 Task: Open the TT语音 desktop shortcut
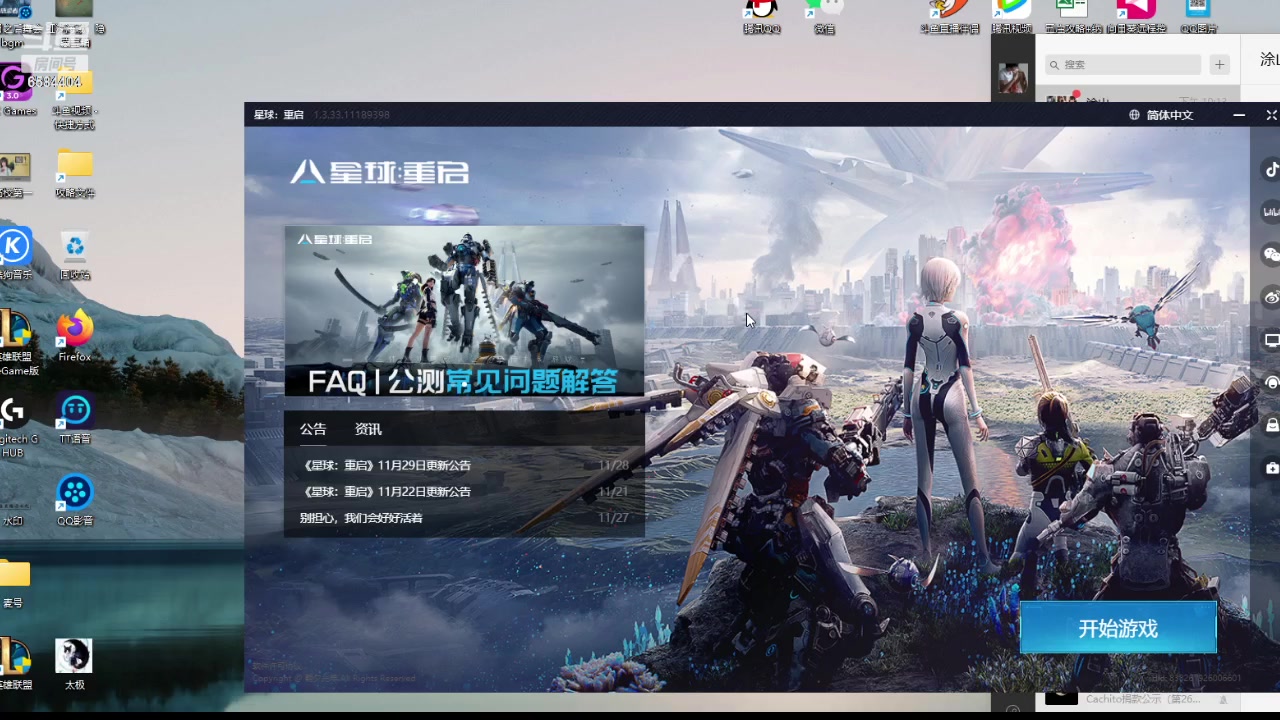[75, 419]
